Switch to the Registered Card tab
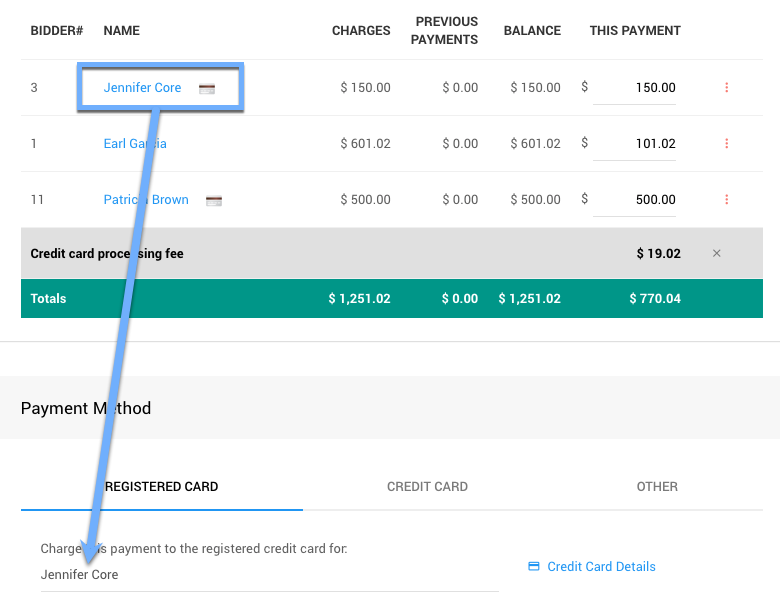The height and width of the screenshot is (602, 780). tap(161, 487)
